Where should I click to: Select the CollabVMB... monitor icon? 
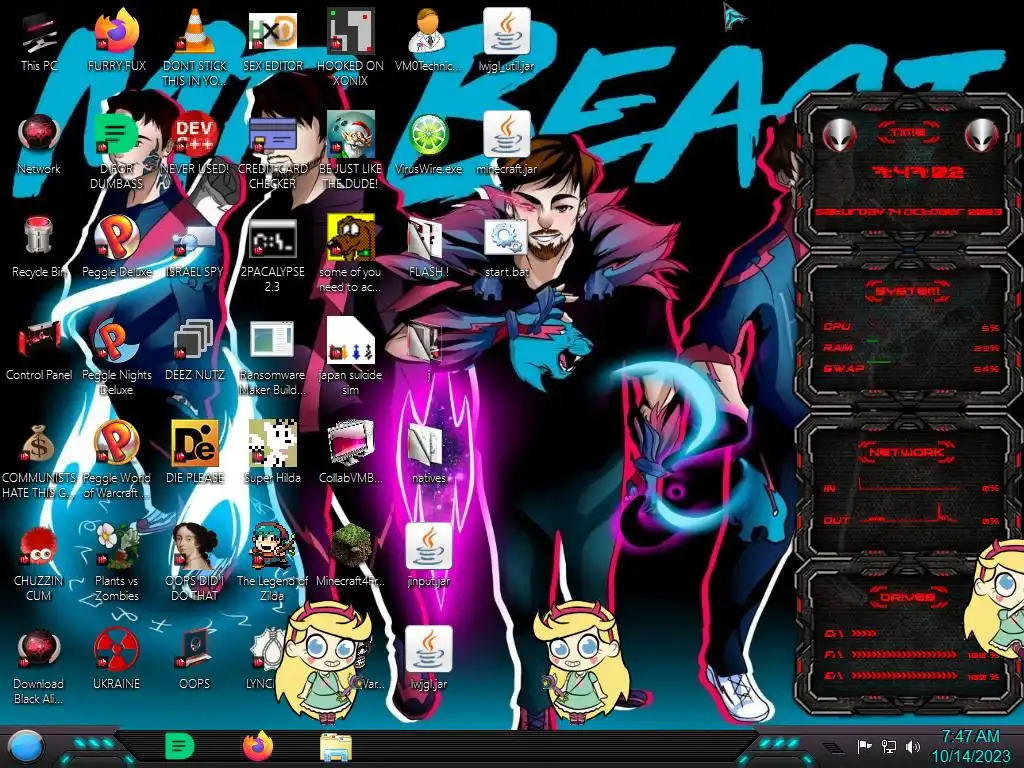tap(350, 445)
